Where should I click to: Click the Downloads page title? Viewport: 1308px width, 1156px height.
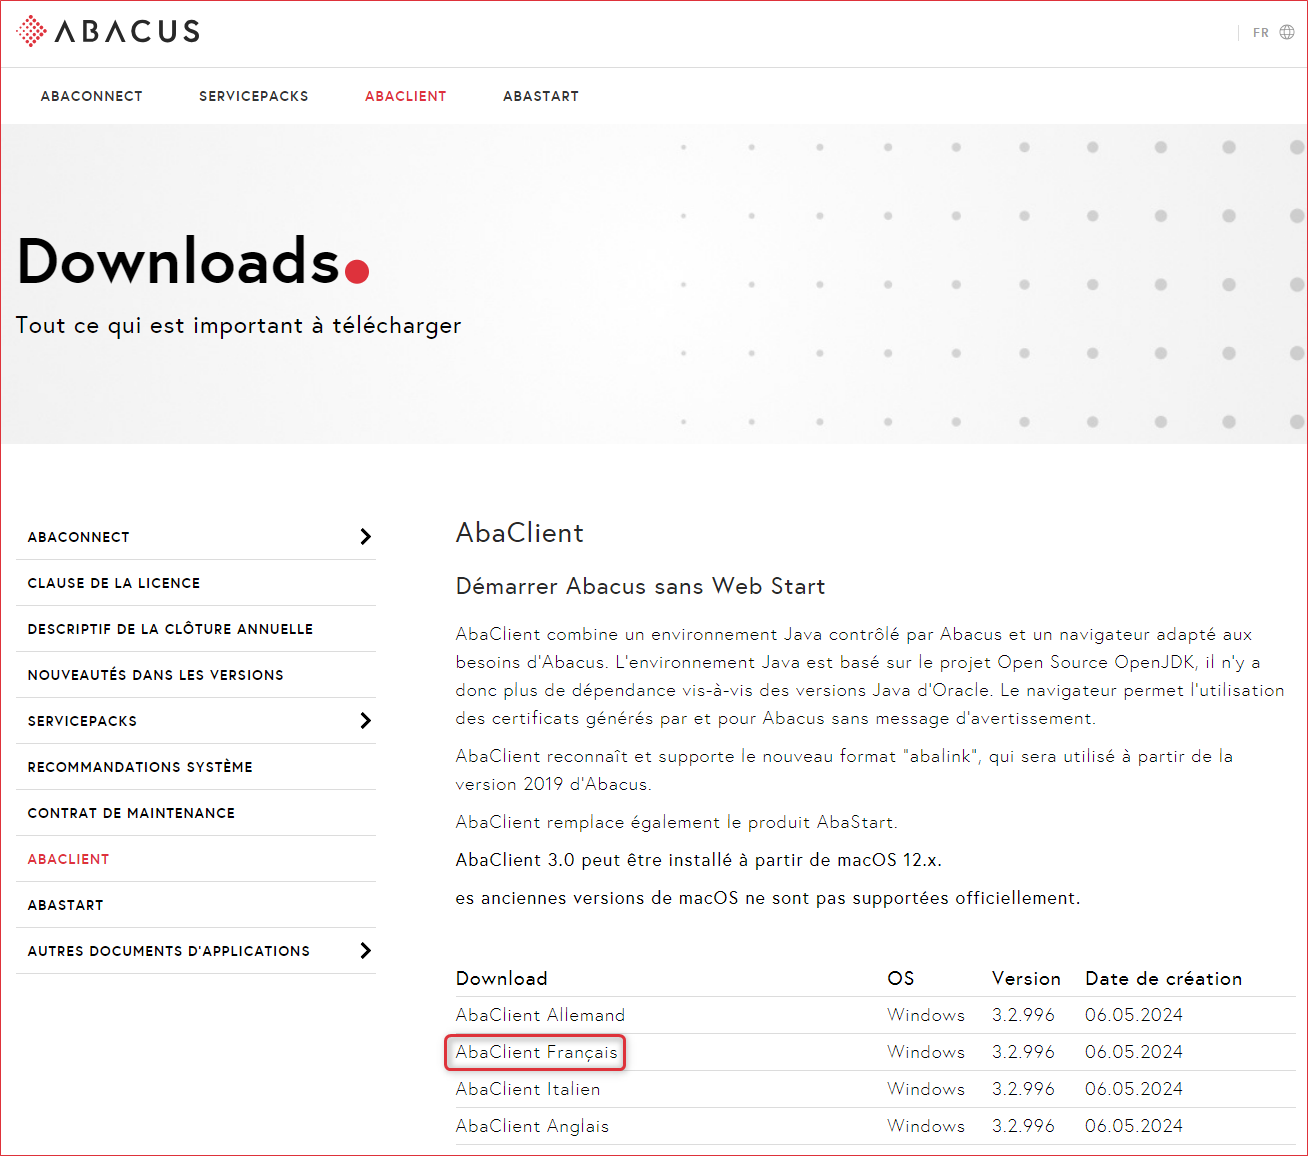click(193, 261)
